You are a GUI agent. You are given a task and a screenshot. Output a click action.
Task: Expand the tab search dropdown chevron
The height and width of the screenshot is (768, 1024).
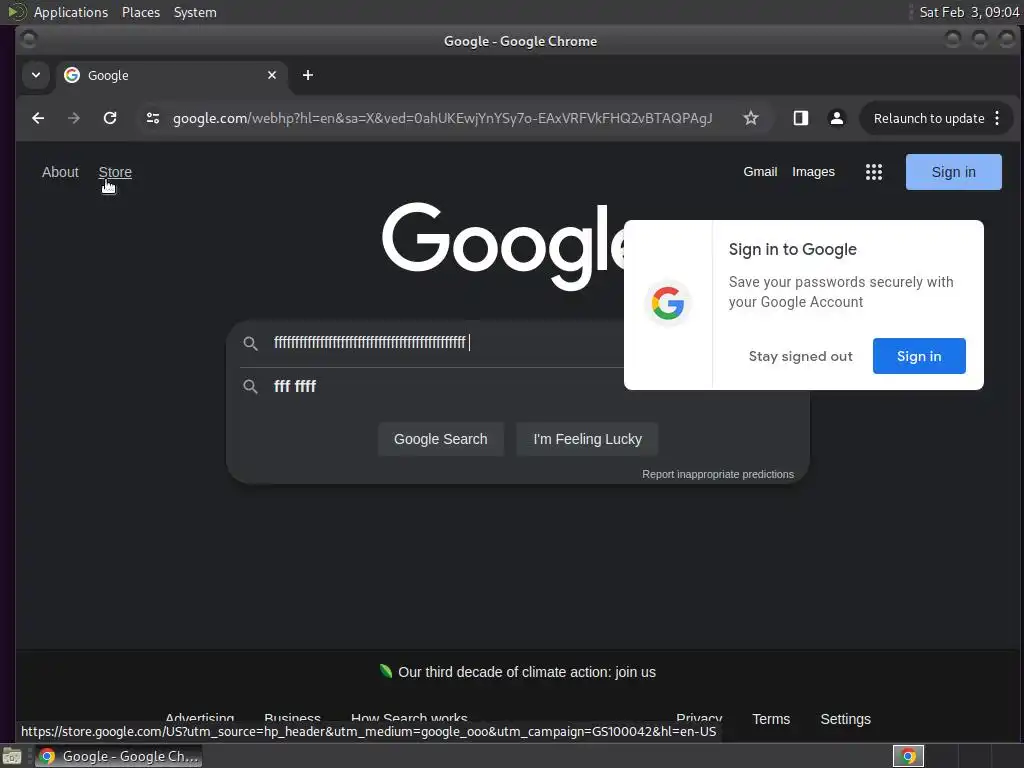point(36,75)
